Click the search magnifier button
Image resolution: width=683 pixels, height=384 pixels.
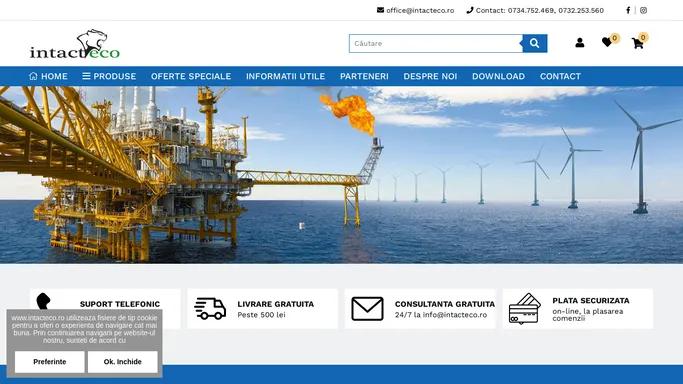534,43
